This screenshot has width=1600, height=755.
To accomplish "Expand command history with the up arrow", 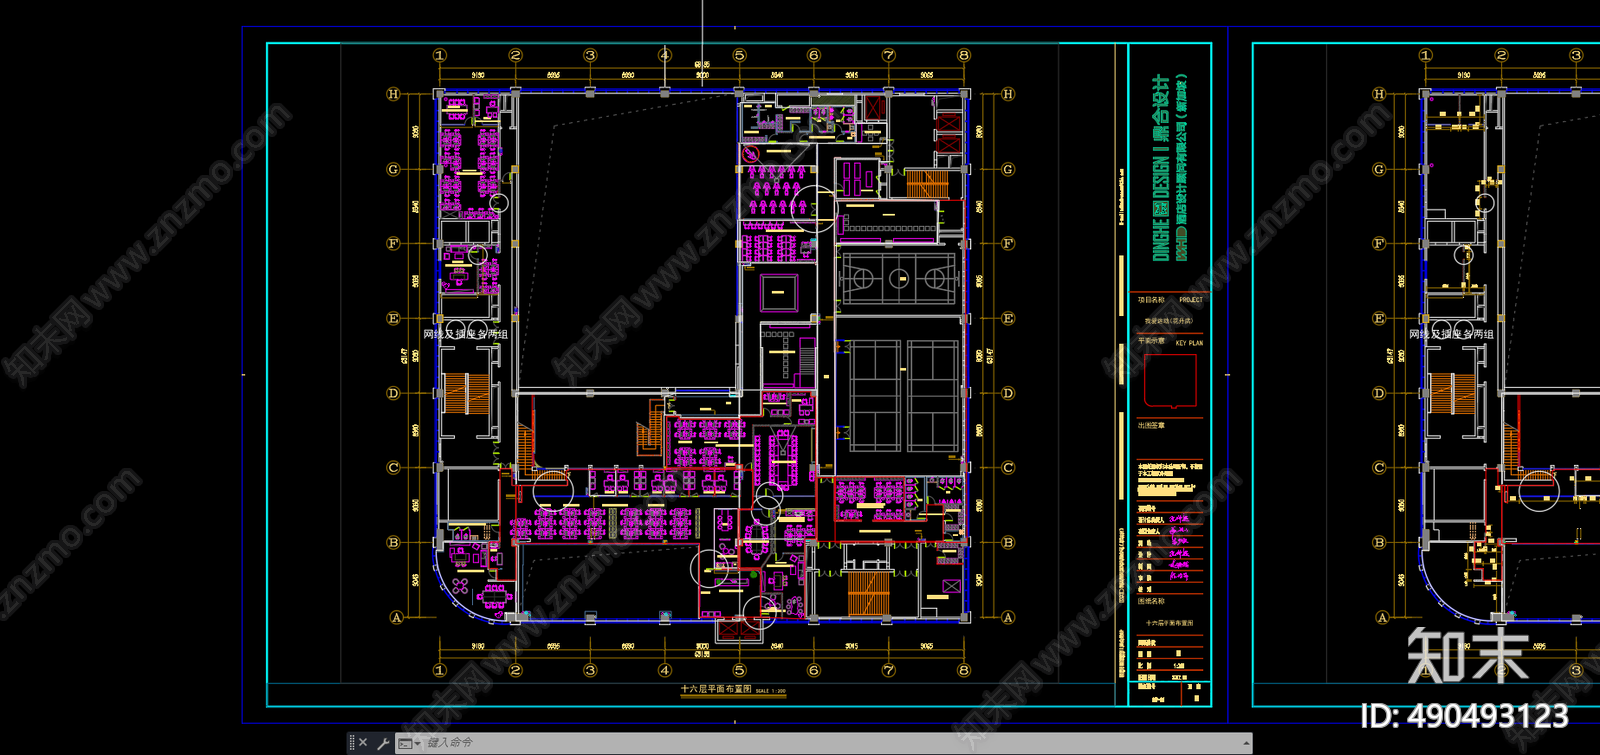I will click(1245, 743).
